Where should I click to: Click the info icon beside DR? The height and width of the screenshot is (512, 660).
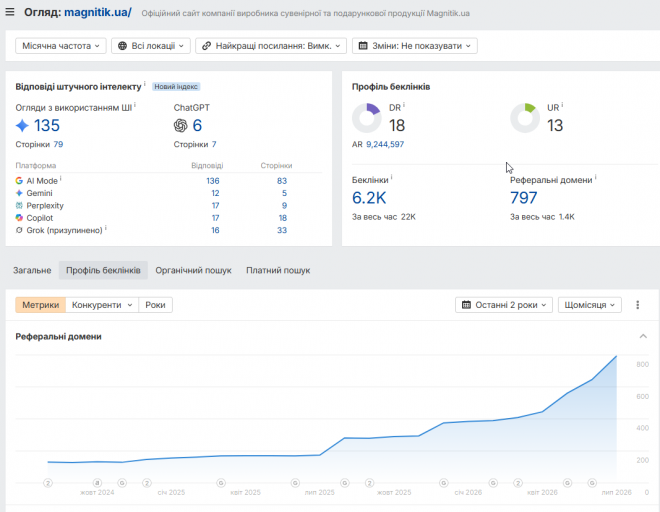404,105
